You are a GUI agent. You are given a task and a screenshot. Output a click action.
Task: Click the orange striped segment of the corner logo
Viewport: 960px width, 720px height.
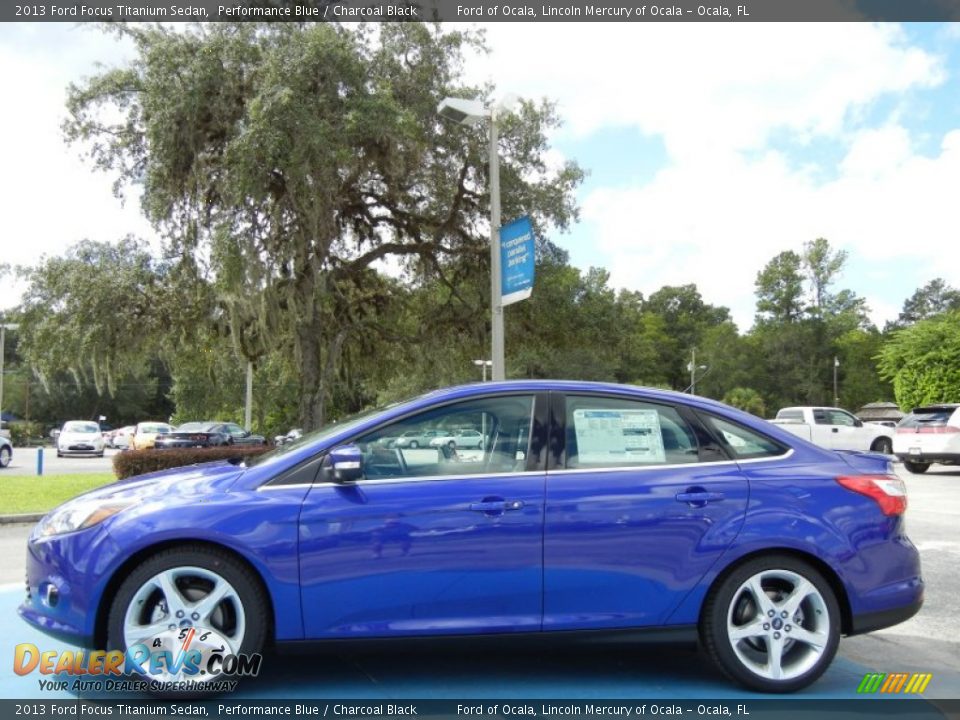pyautogui.click(x=893, y=683)
